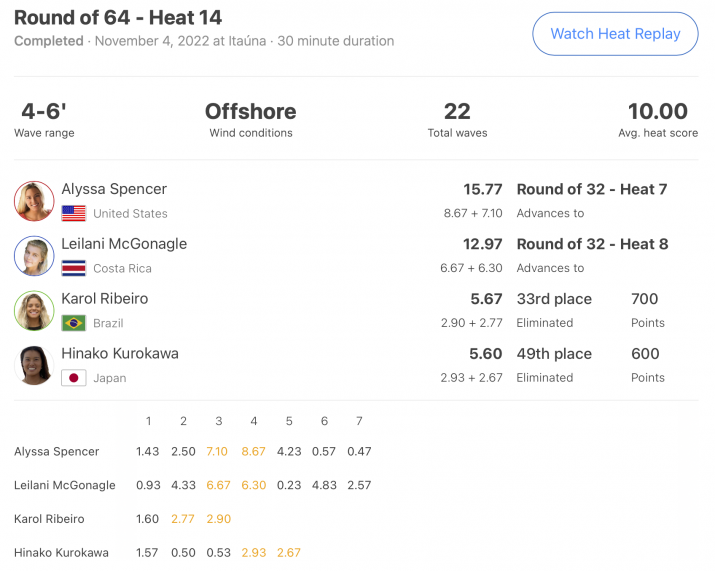Open Leilani McGonagle's profile photo
Screen dimensions: 715x571
(x=34, y=255)
